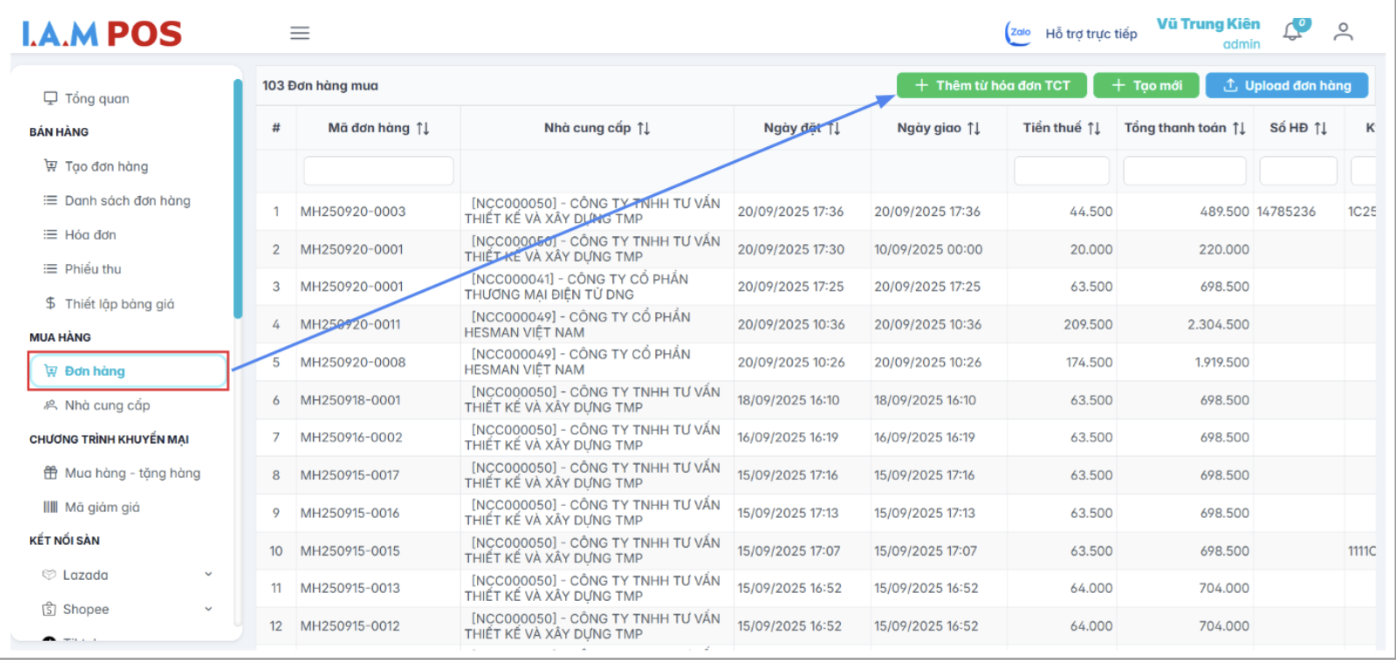The width and height of the screenshot is (1396, 660).
Task: Sort by Ngày giao column arrows
Action: [974, 128]
